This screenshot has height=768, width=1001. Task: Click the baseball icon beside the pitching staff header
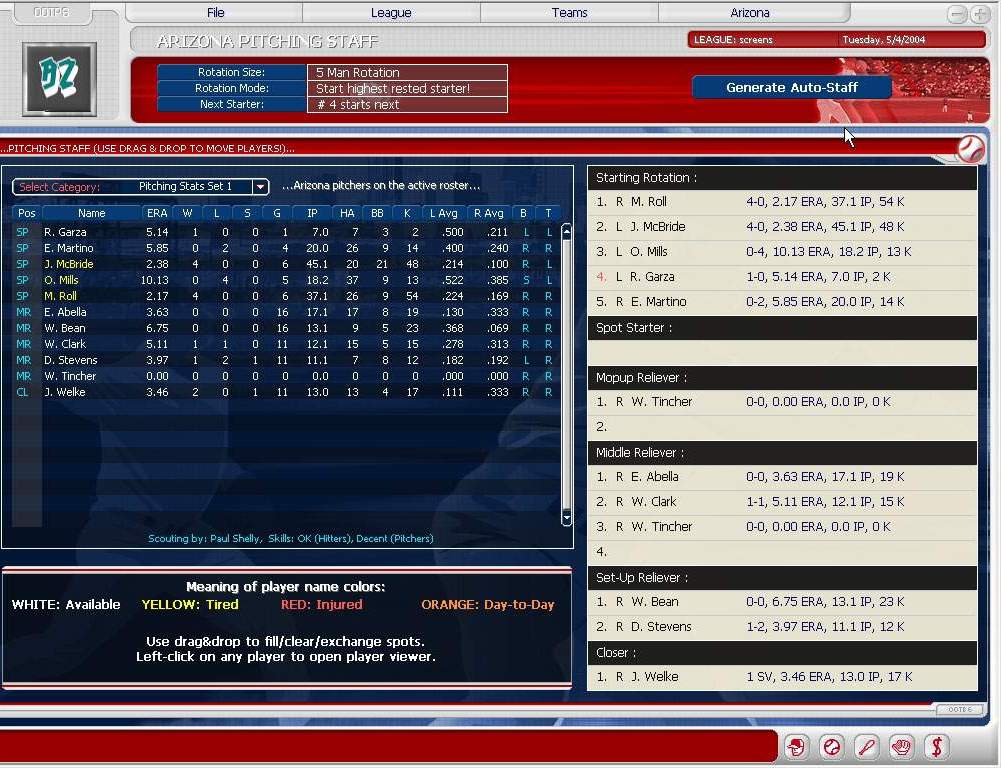[x=970, y=149]
